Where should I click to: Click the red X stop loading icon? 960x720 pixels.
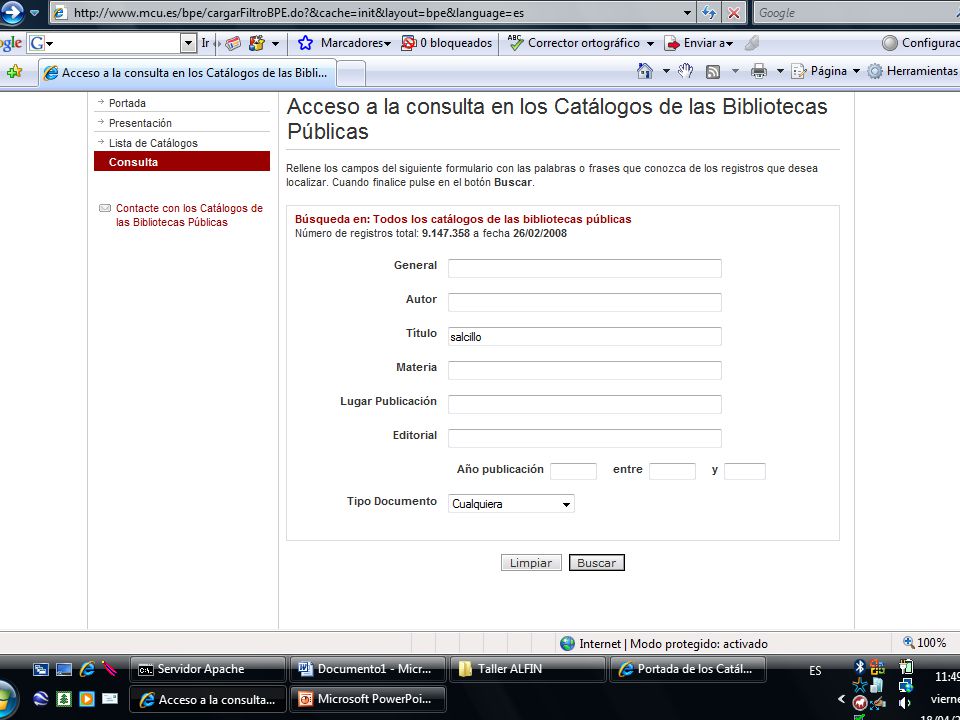pos(733,13)
